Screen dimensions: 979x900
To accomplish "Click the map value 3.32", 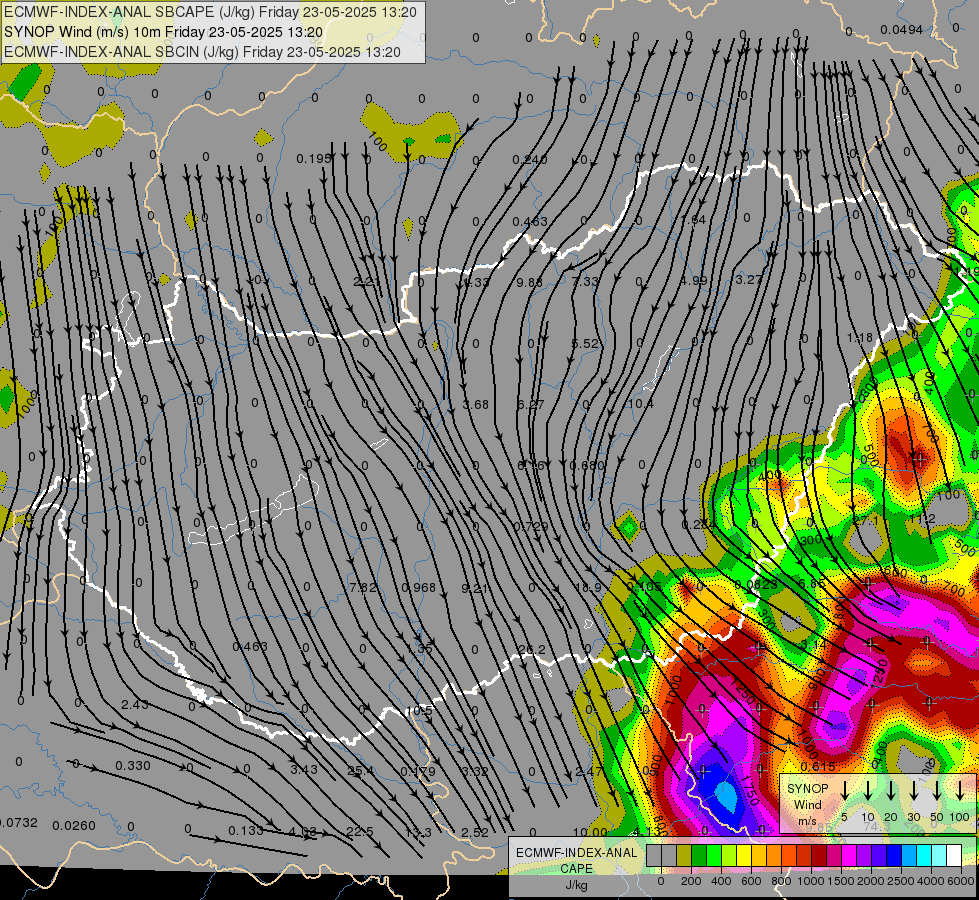I will (x=475, y=771).
